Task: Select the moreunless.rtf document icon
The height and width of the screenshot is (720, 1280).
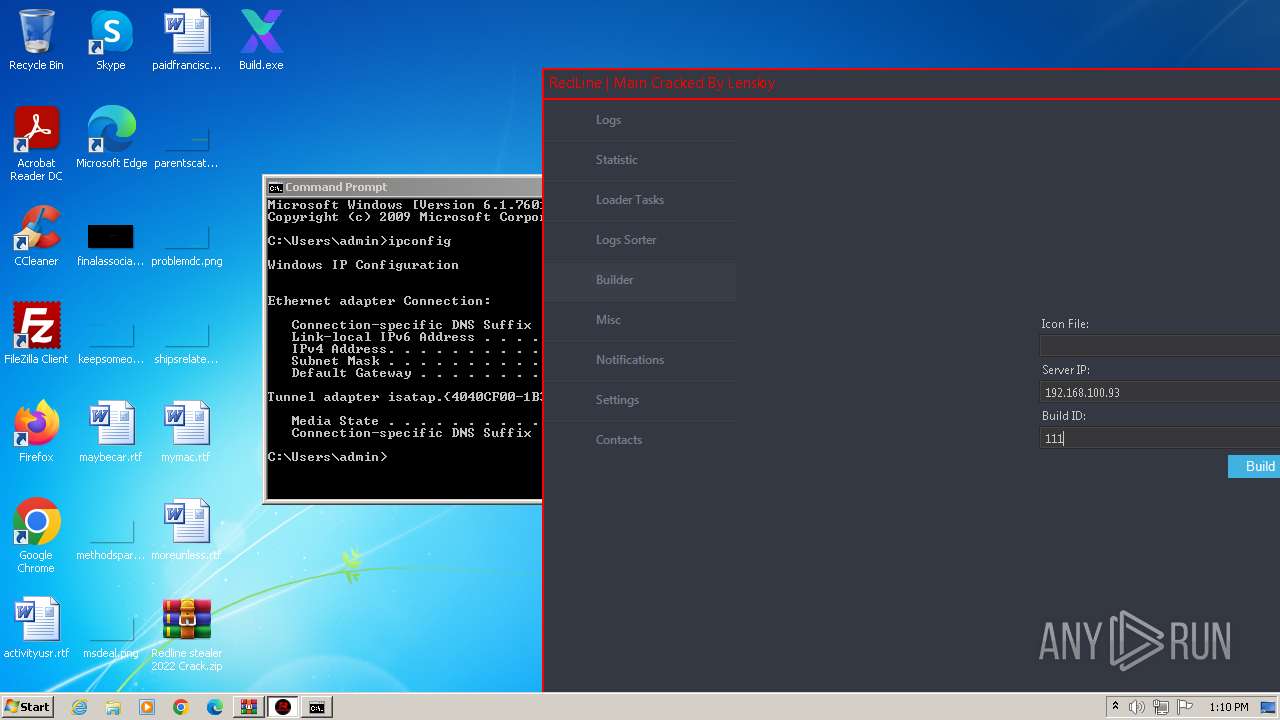Action: pos(186,529)
